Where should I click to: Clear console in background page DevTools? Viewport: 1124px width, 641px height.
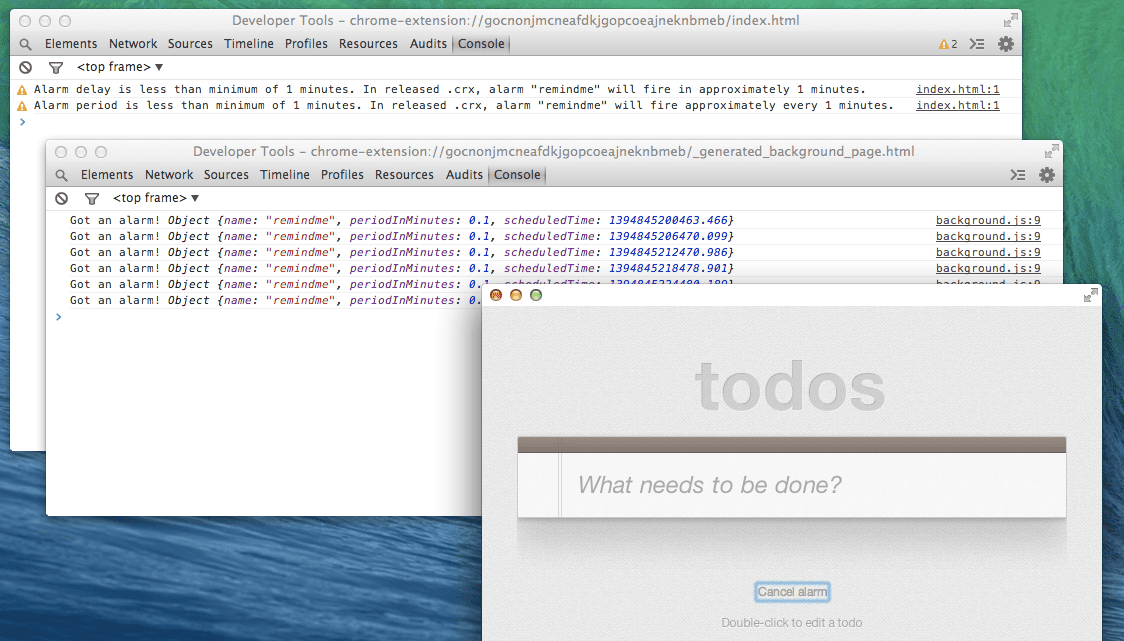tap(62, 199)
